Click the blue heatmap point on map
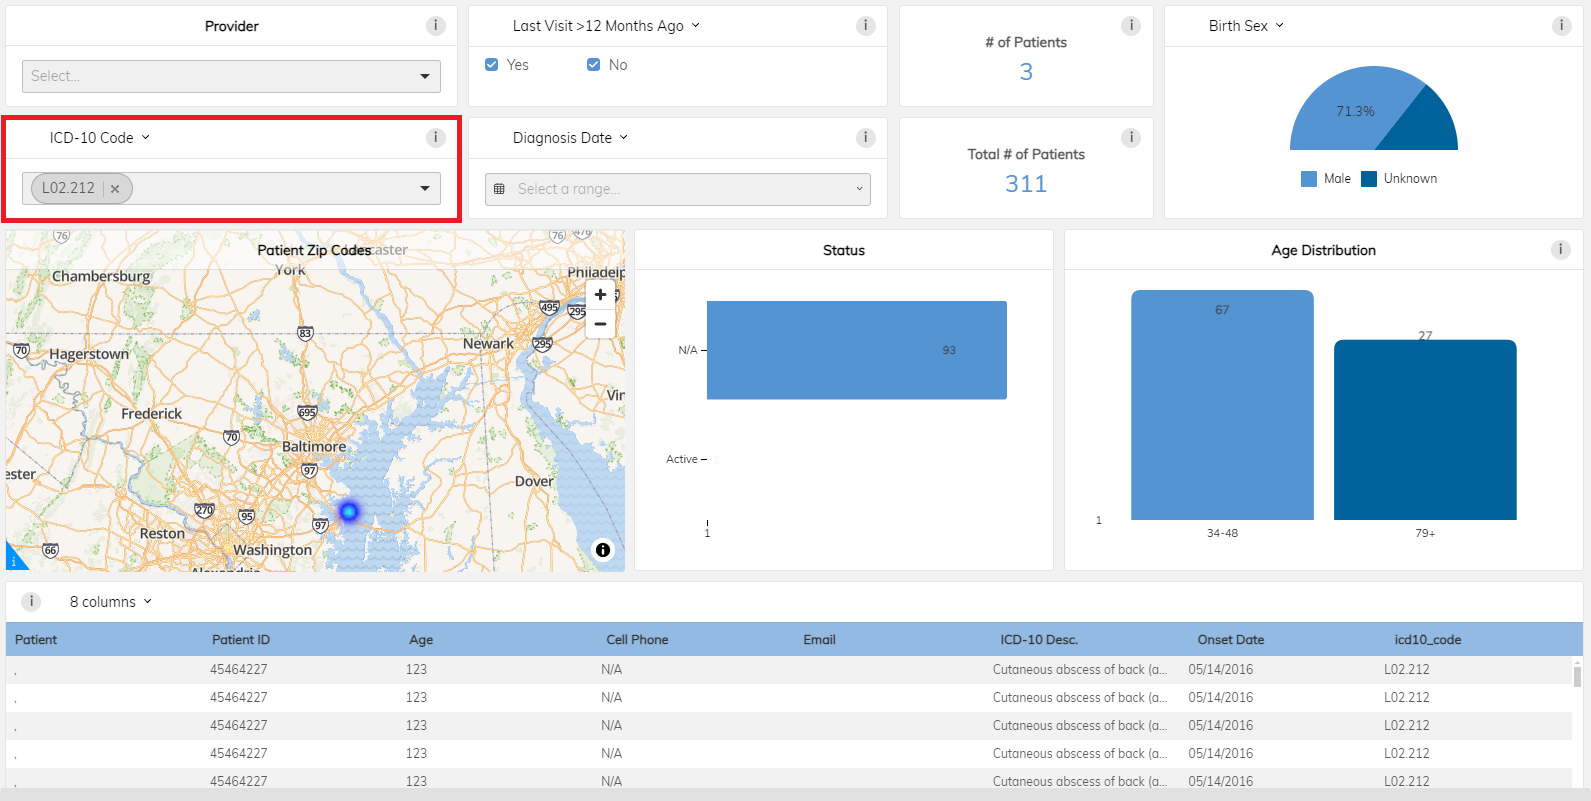Screen dimensions: 1591x801 tap(349, 511)
